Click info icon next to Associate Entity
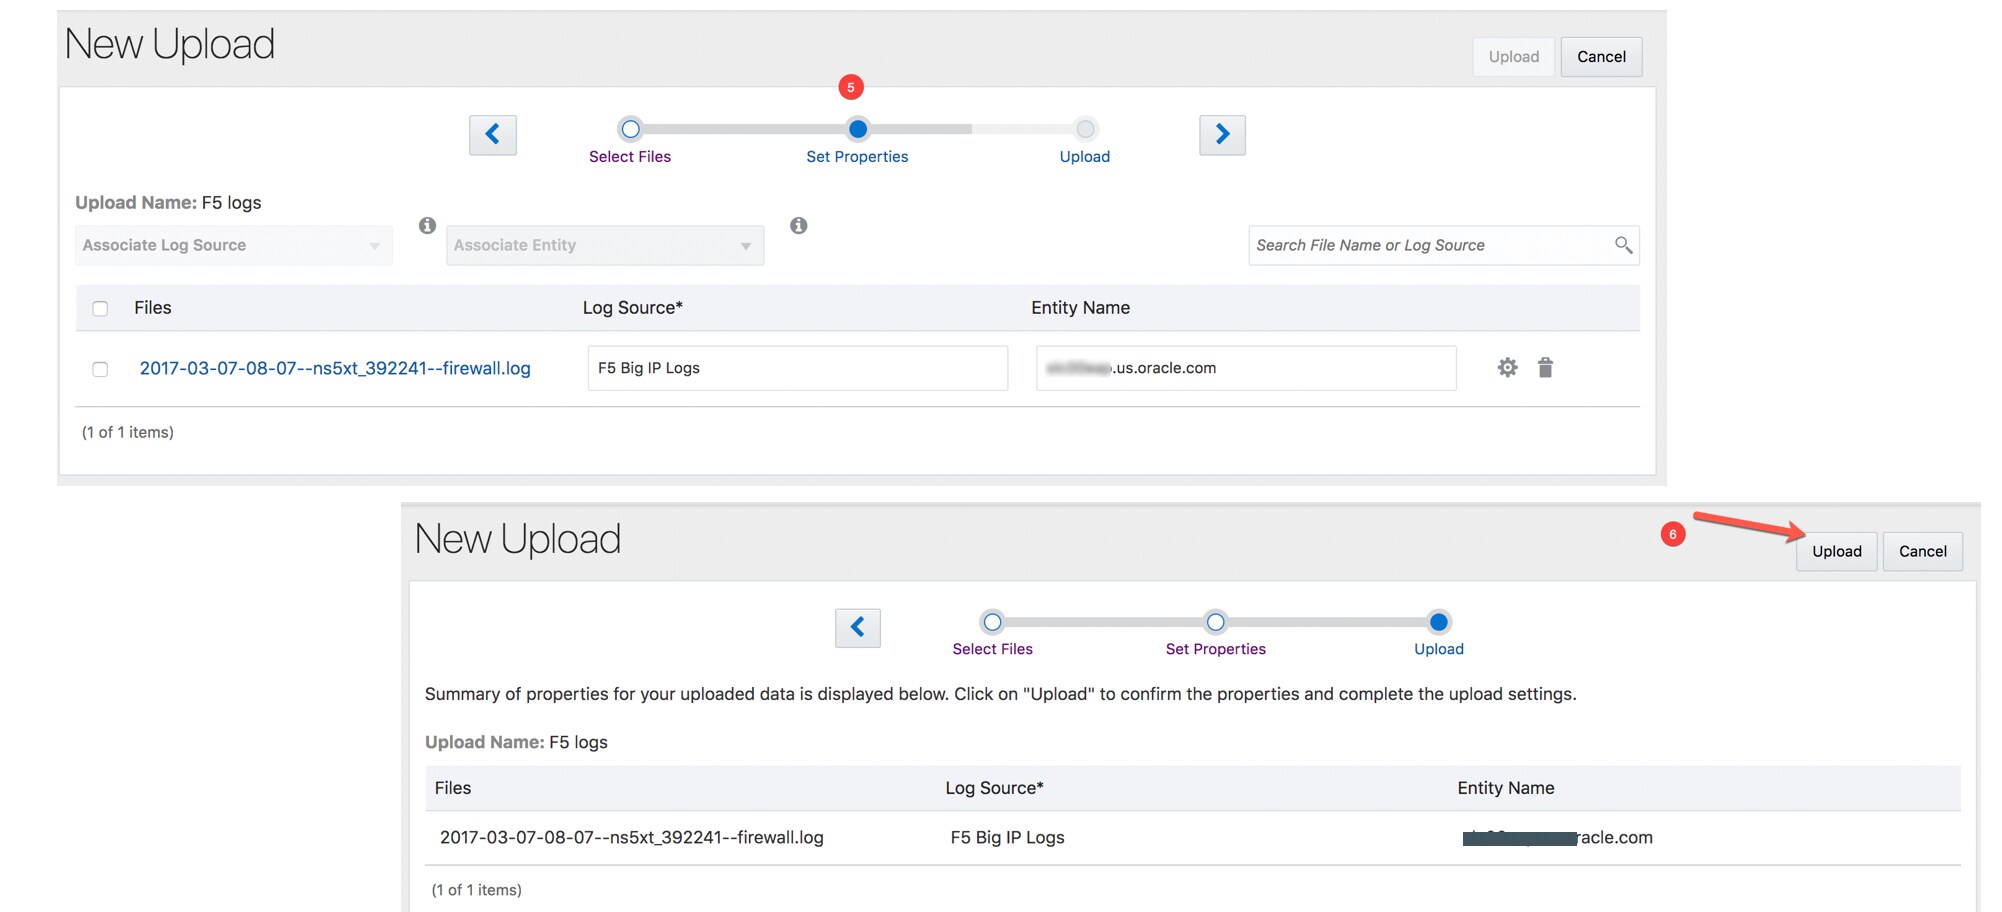This screenshot has height=912, width=2002. point(798,226)
